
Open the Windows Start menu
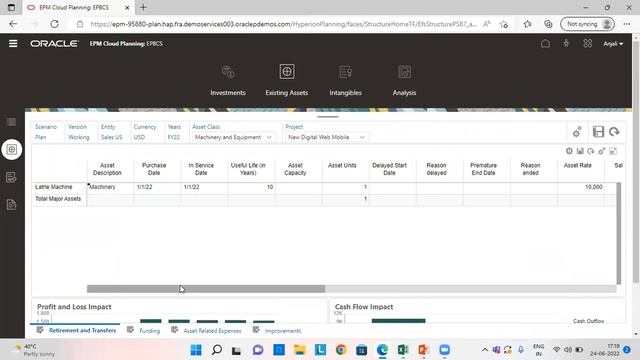click(196, 350)
